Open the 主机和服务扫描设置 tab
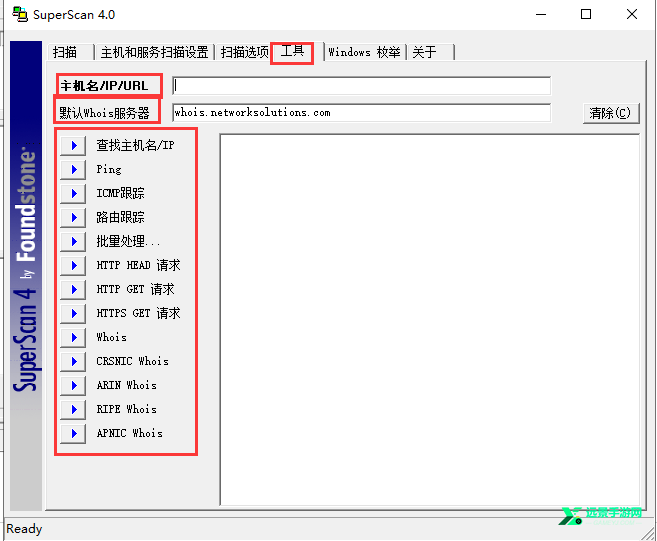The image size is (657, 541). click(x=155, y=52)
